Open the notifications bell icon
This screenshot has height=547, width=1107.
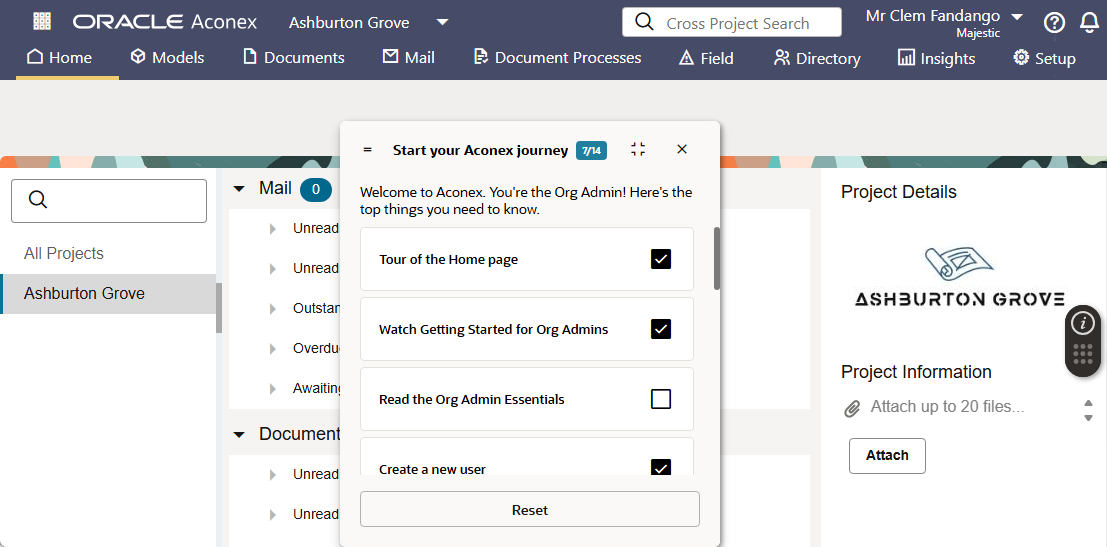coord(1089,23)
